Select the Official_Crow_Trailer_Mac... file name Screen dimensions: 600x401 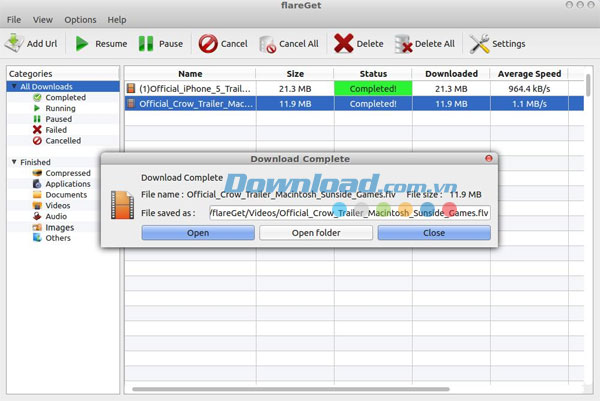pos(196,104)
